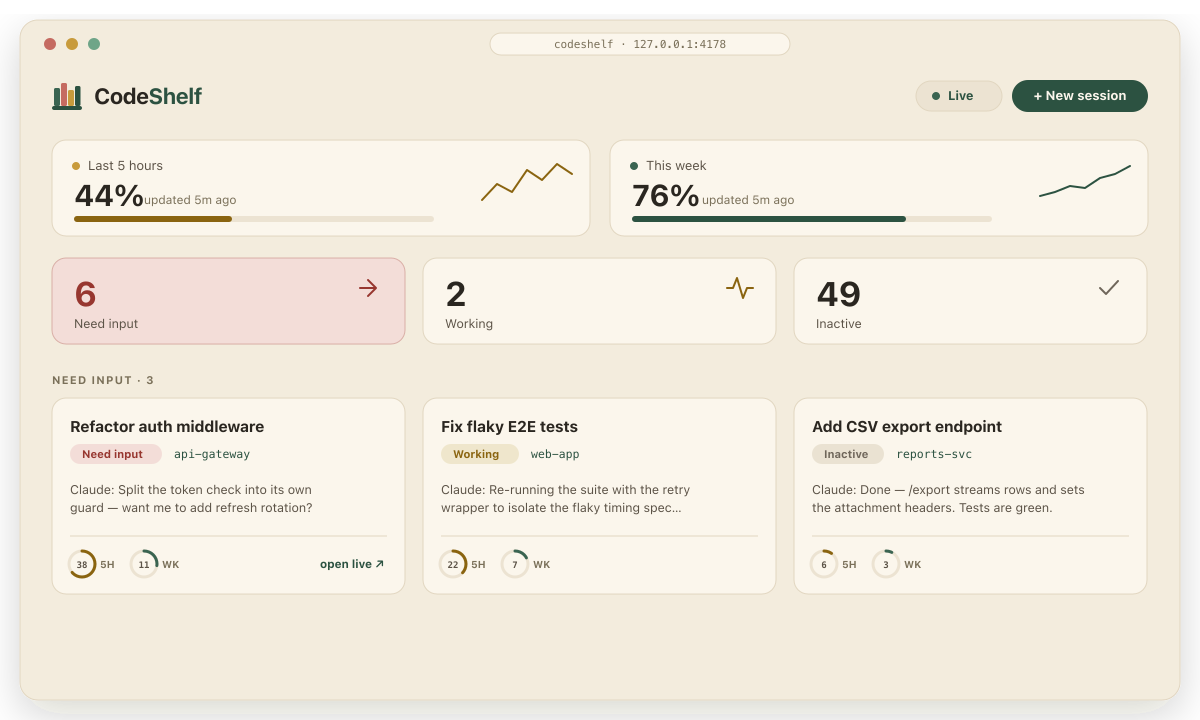Click the WK usage ring showing 11
This screenshot has width=1200, height=720.
(144, 564)
